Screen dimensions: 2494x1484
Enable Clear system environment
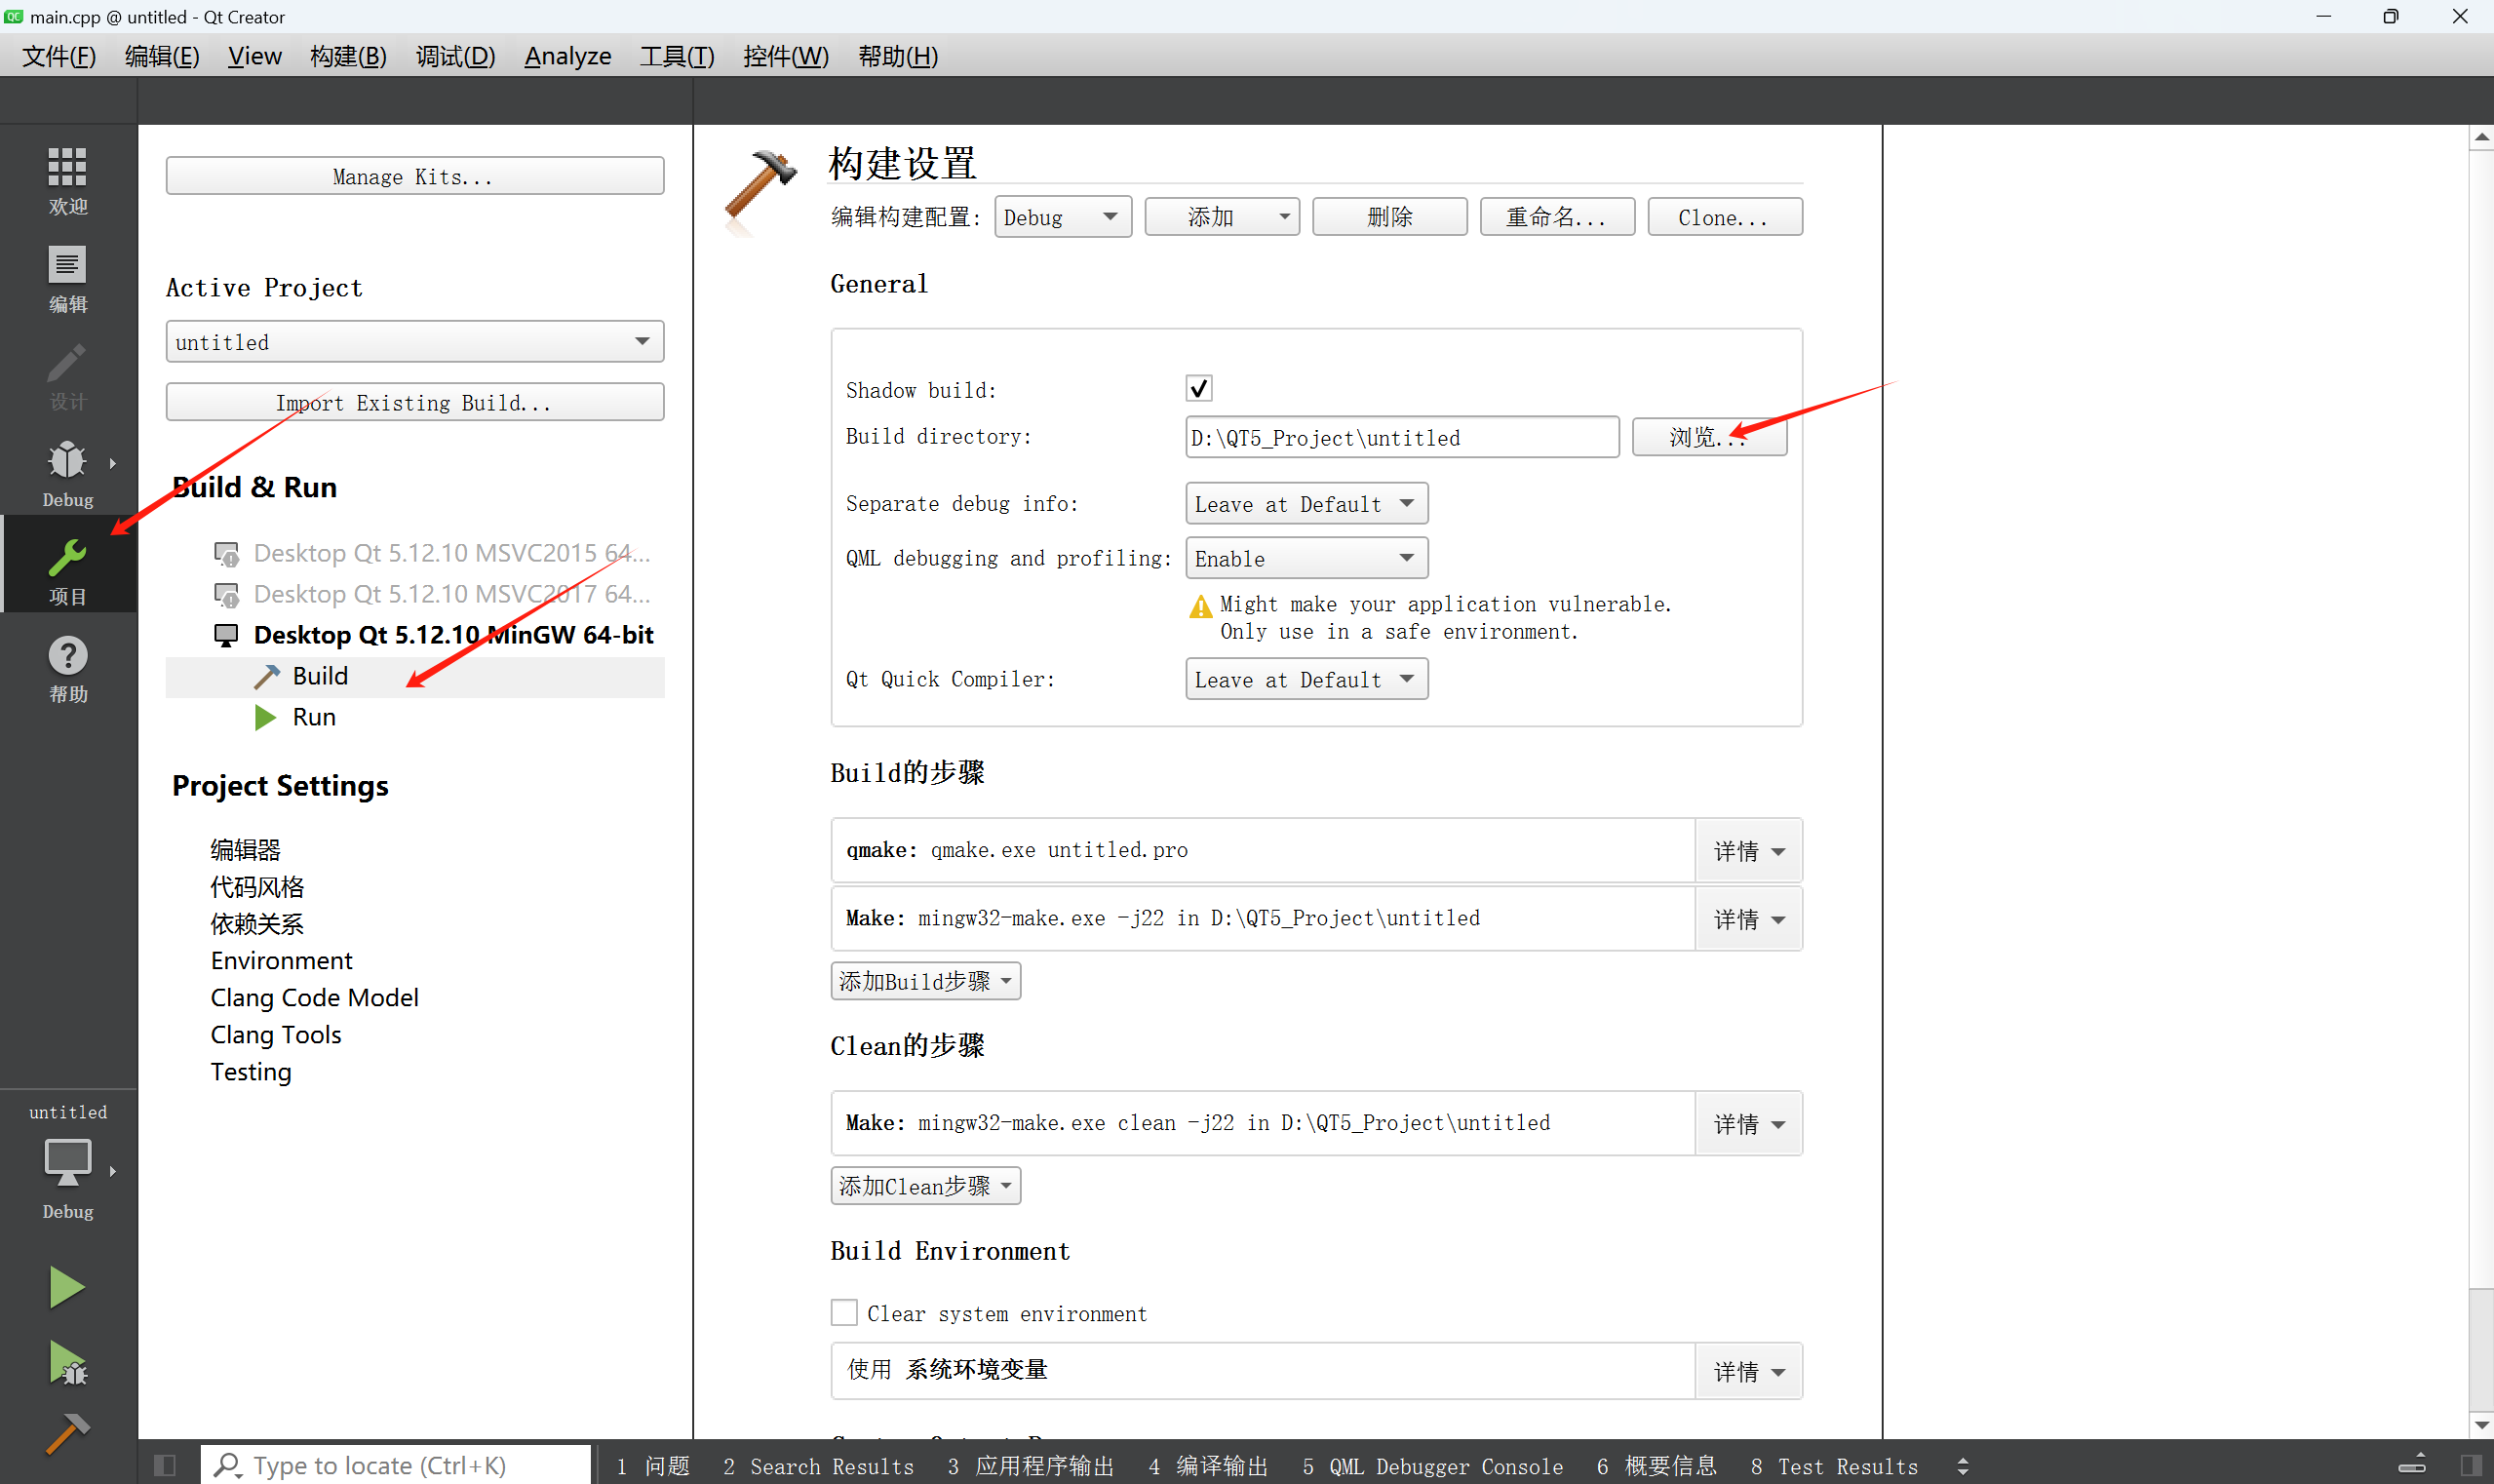point(843,1312)
